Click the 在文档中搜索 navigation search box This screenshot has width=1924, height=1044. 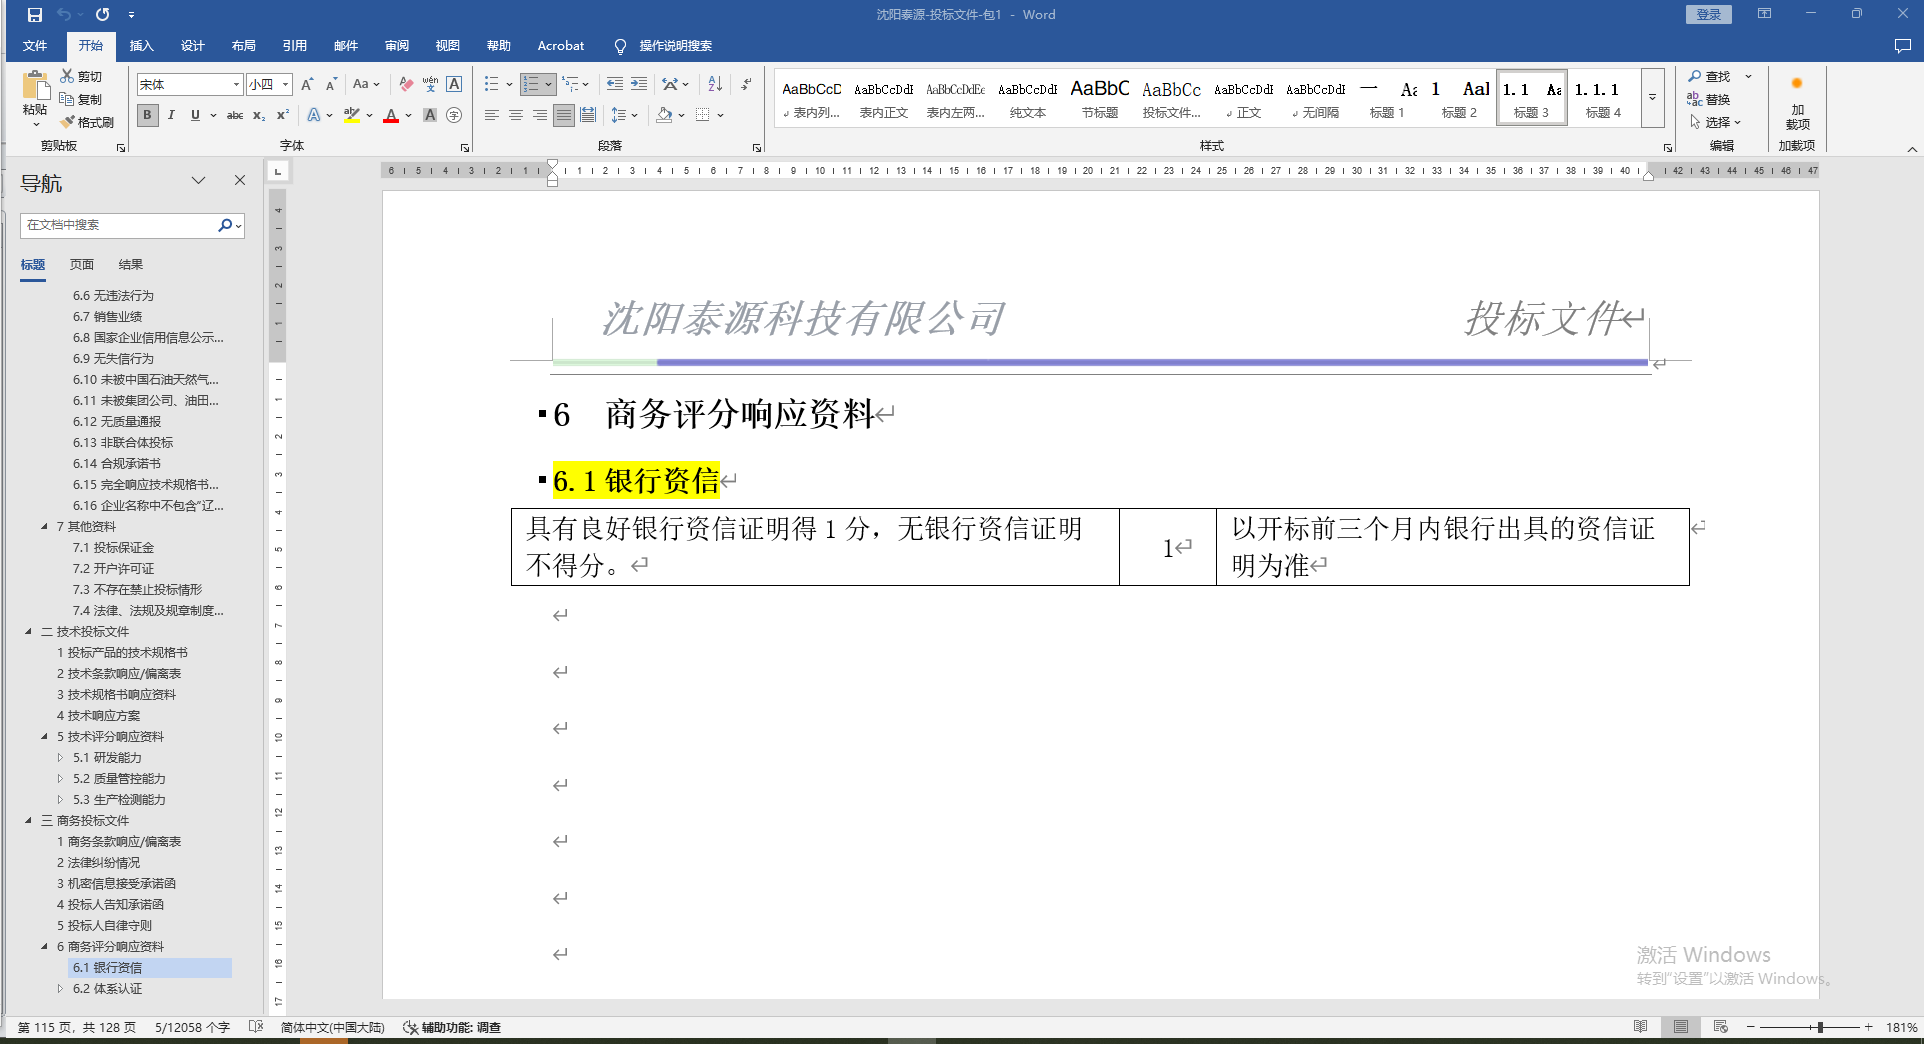point(118,225)
